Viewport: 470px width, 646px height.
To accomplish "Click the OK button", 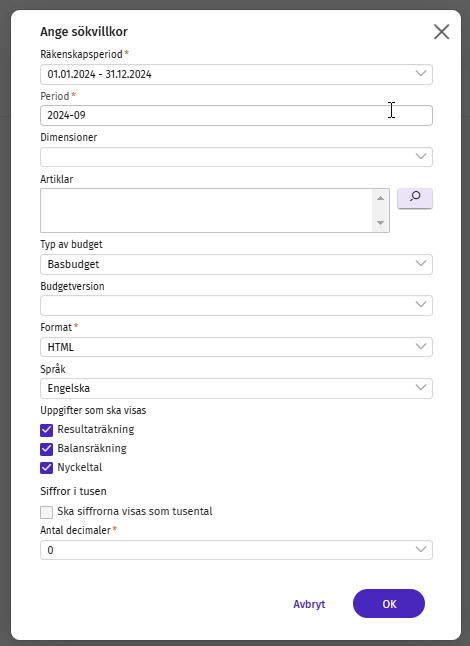I will (x=389, y=604).
